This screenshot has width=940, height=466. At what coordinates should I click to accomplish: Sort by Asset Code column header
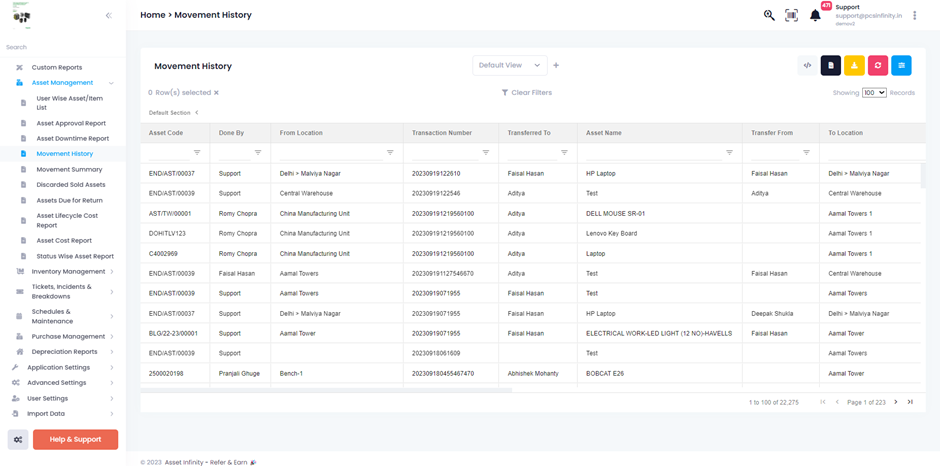pos(166,133)
